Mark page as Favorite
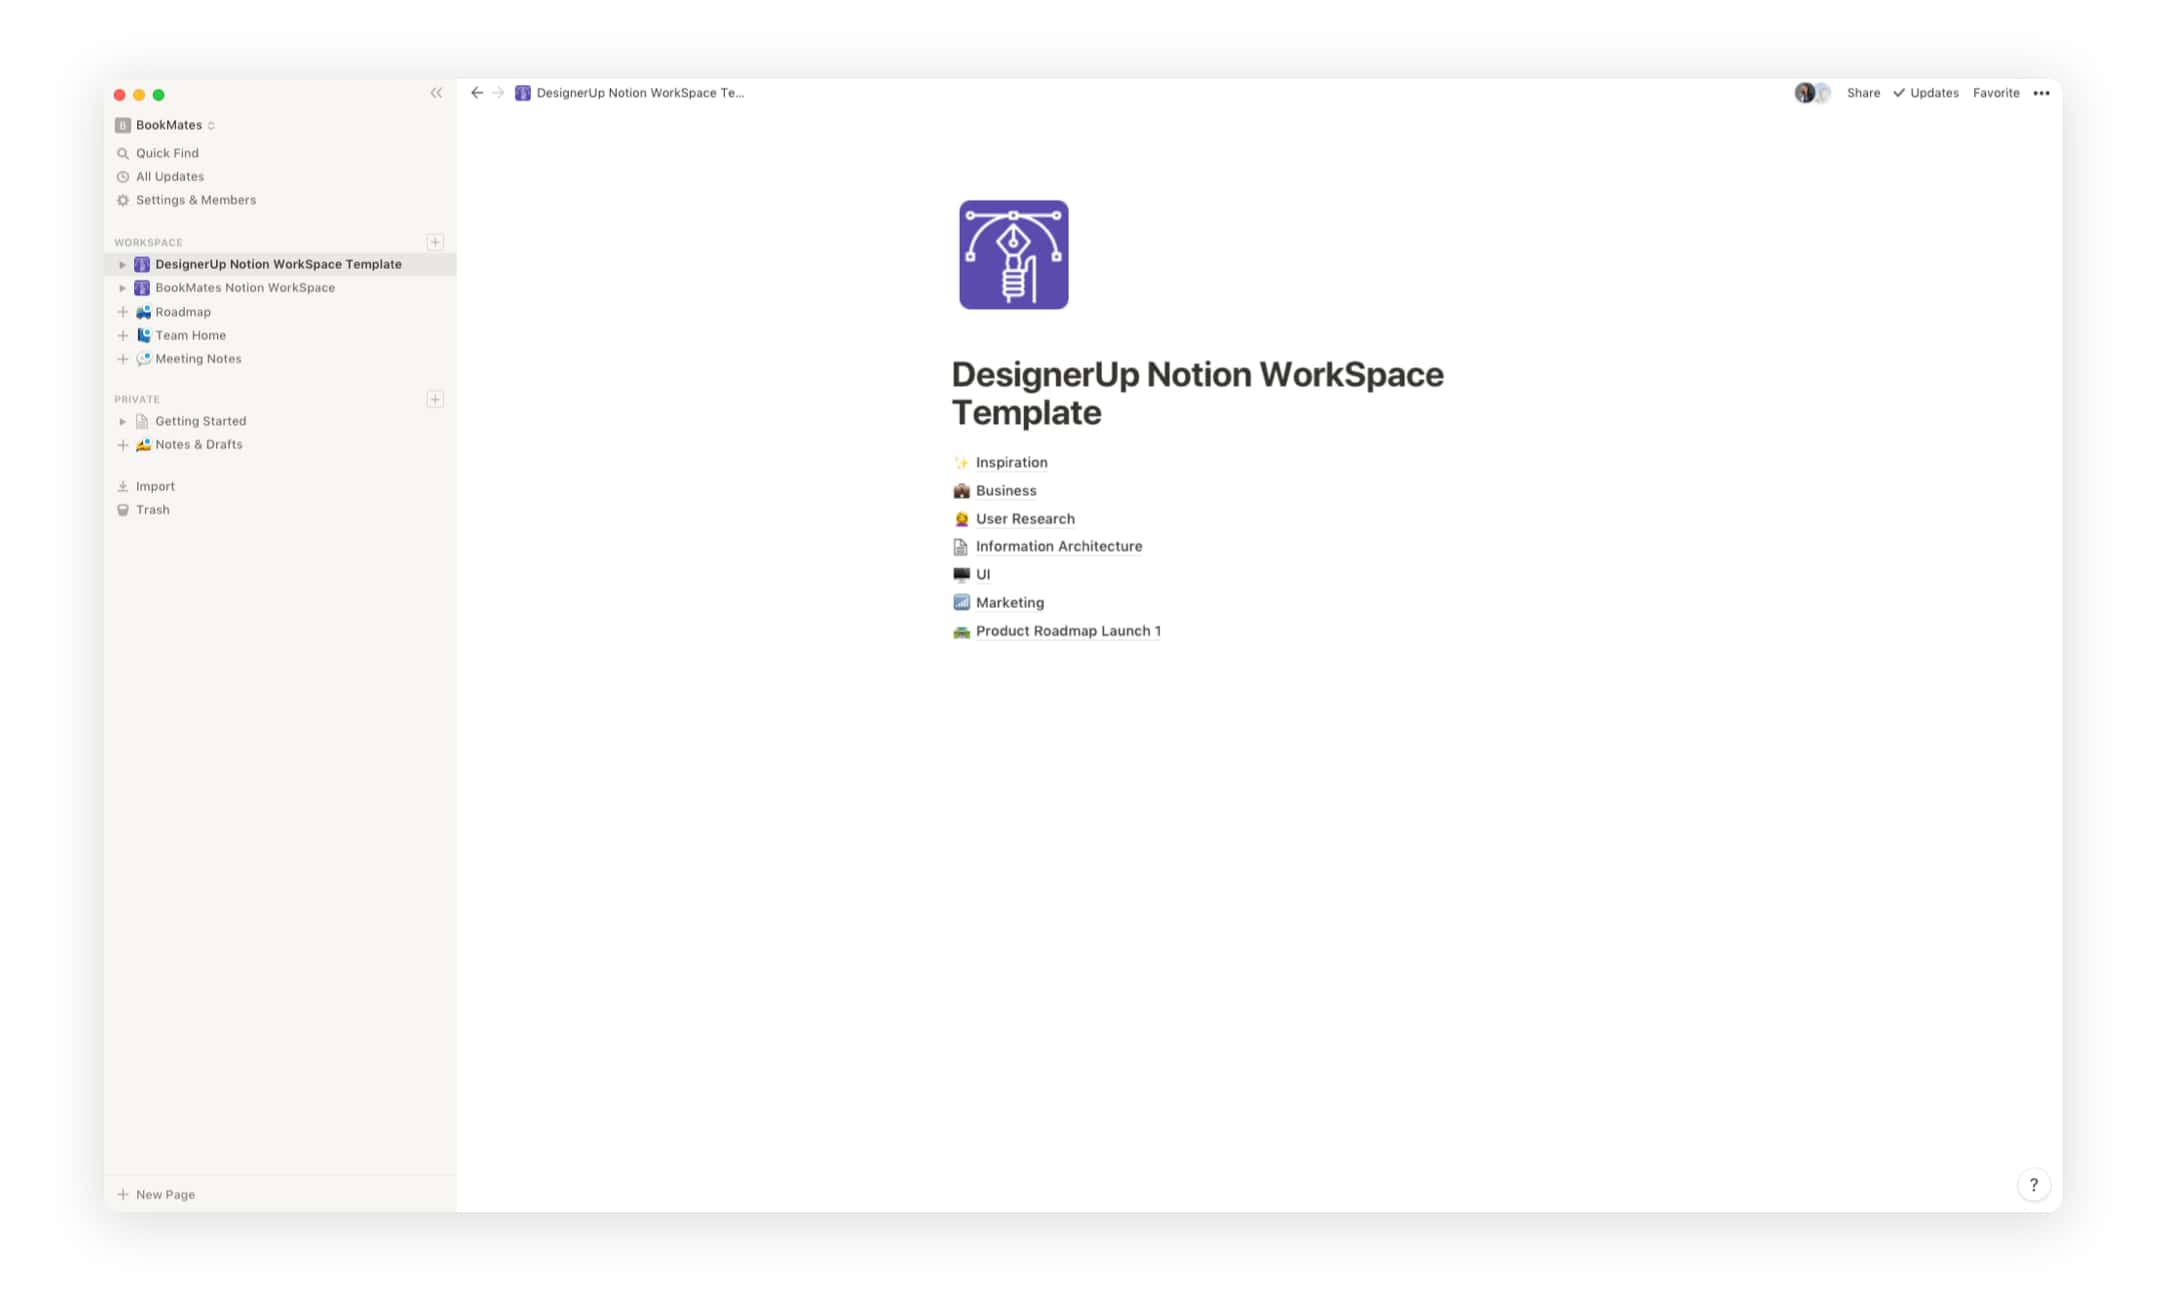 [1996, 93]
